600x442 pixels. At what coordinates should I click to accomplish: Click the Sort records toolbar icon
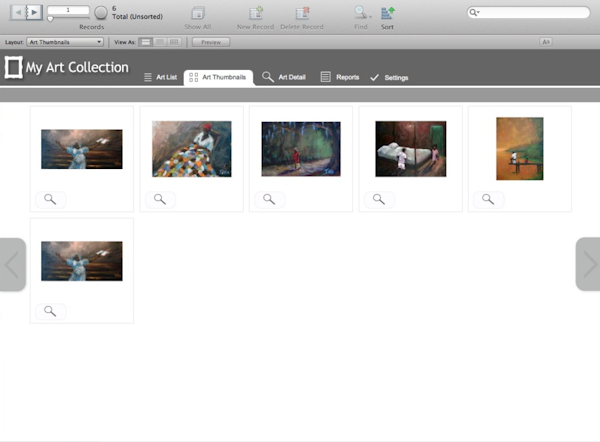pos(387,13)
